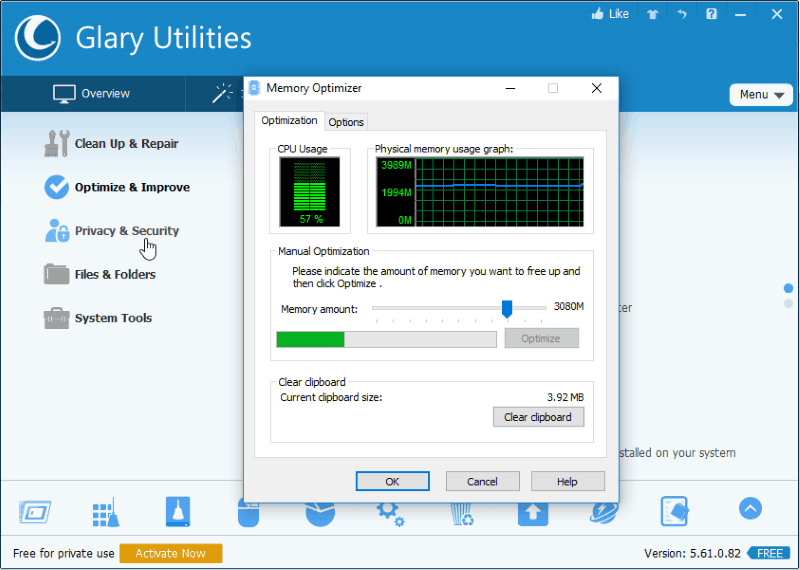Select the Optimization tab

tap(289, 120)
